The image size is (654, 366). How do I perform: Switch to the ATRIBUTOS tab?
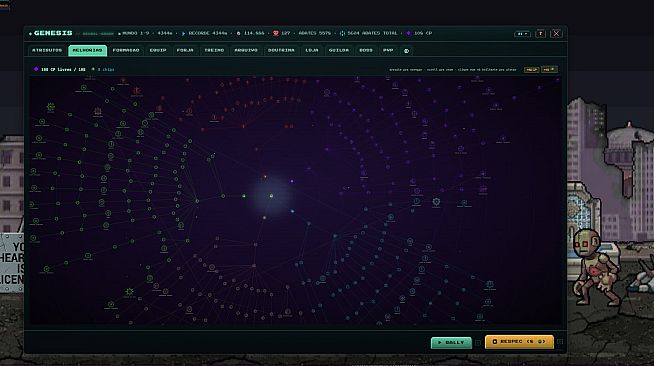coord(47,50)
